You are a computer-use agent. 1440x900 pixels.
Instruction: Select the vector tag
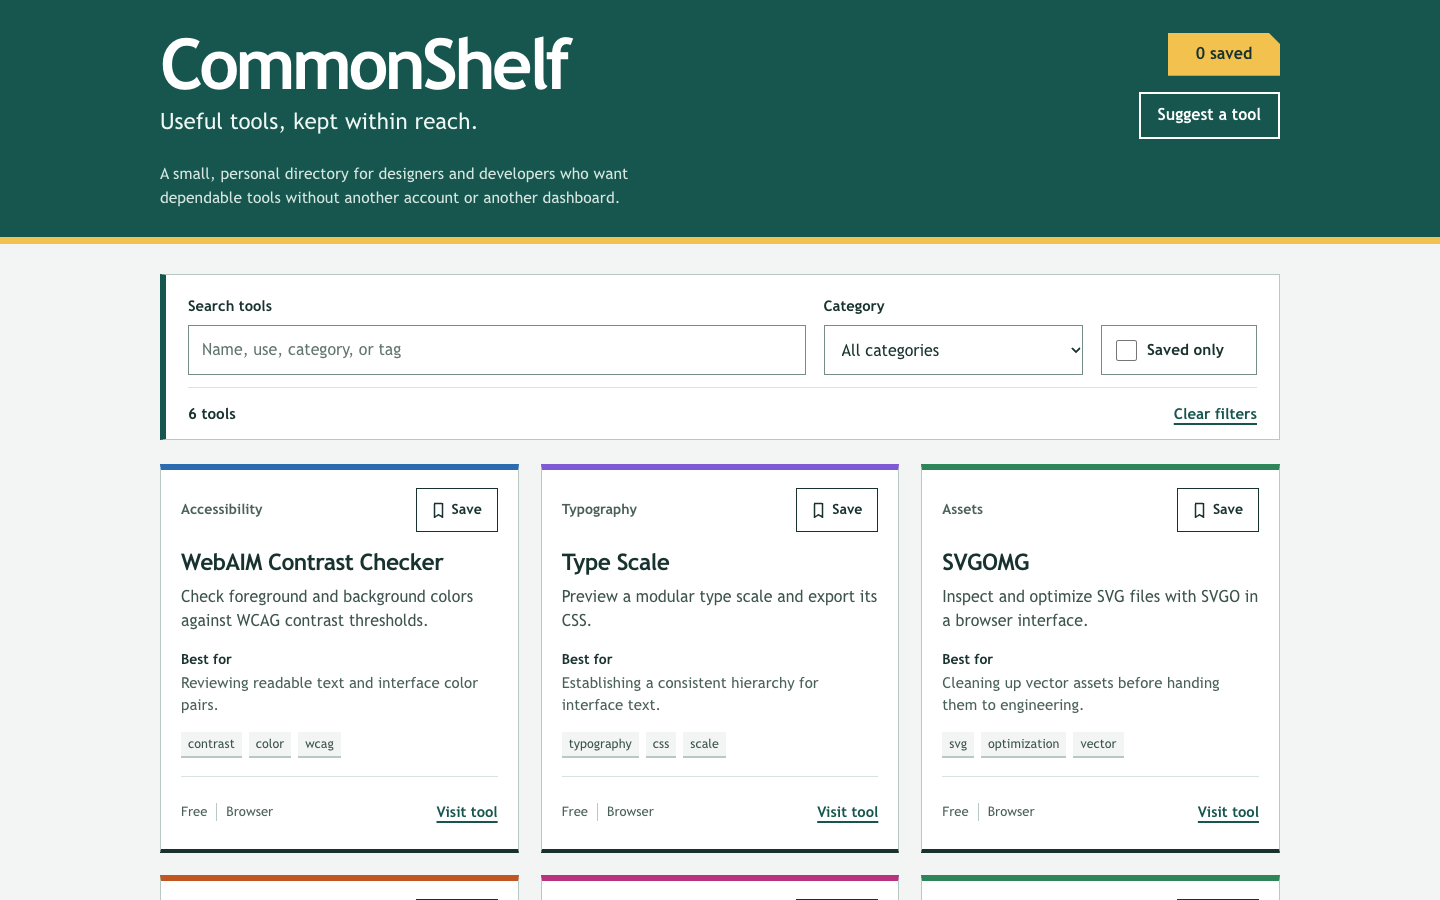[1098, 744]
